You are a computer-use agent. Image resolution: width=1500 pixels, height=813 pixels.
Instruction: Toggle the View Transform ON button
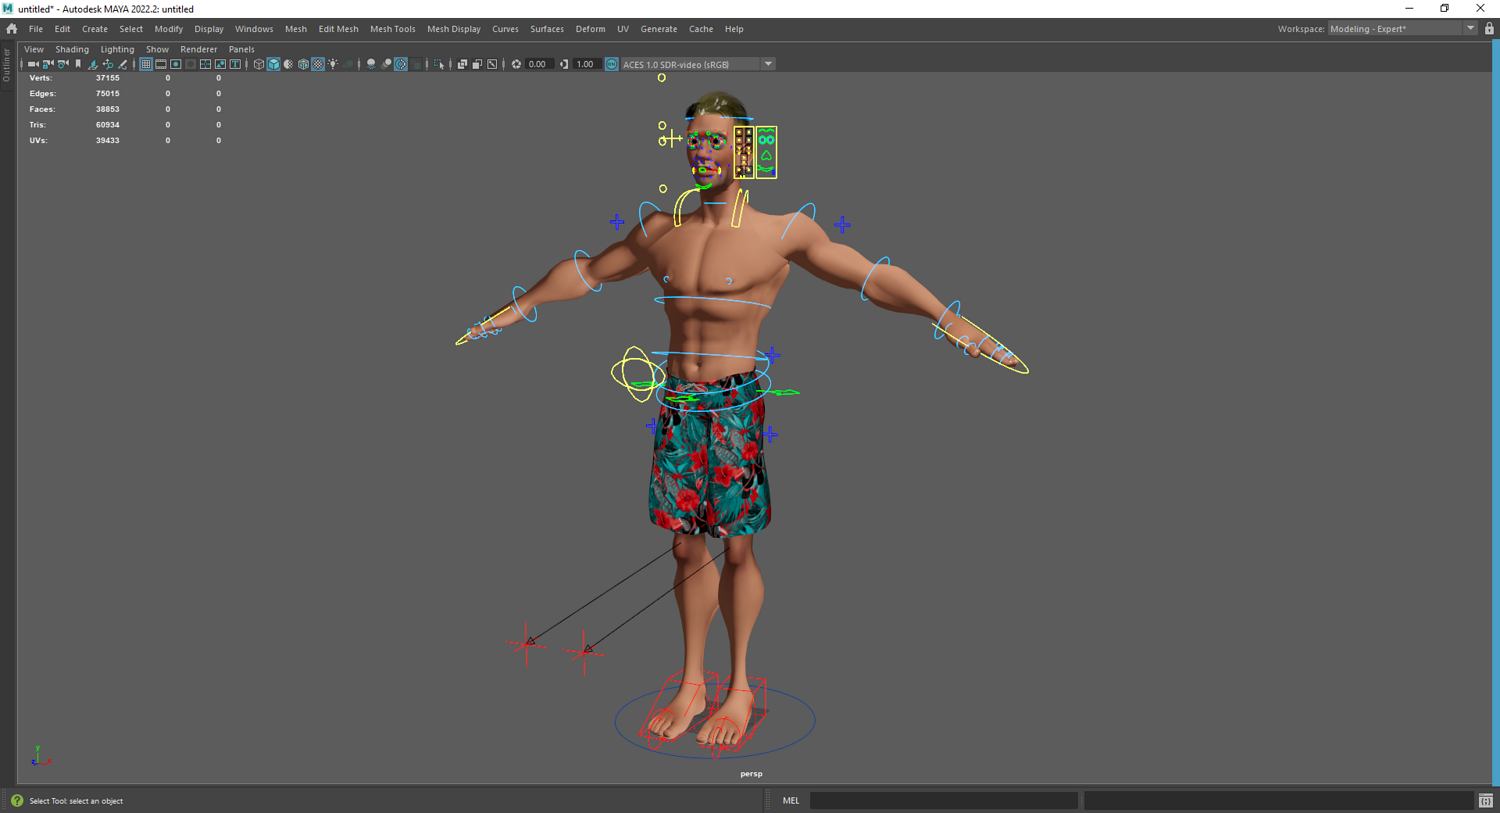(612, 64)
